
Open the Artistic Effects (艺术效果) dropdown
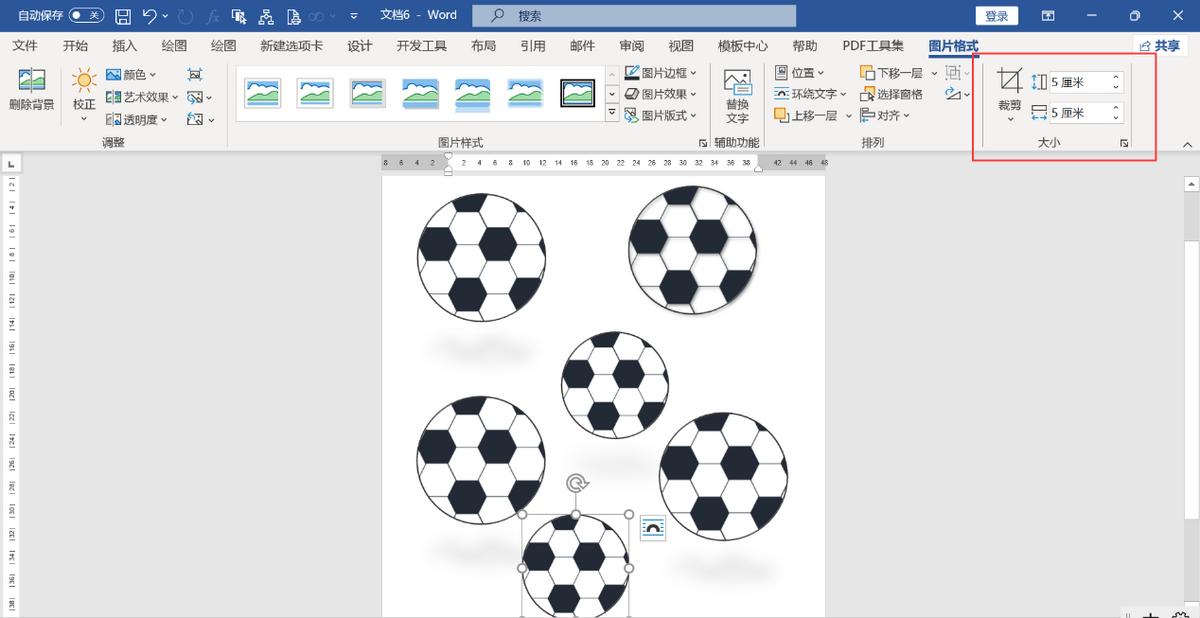(x=143, y=97)
